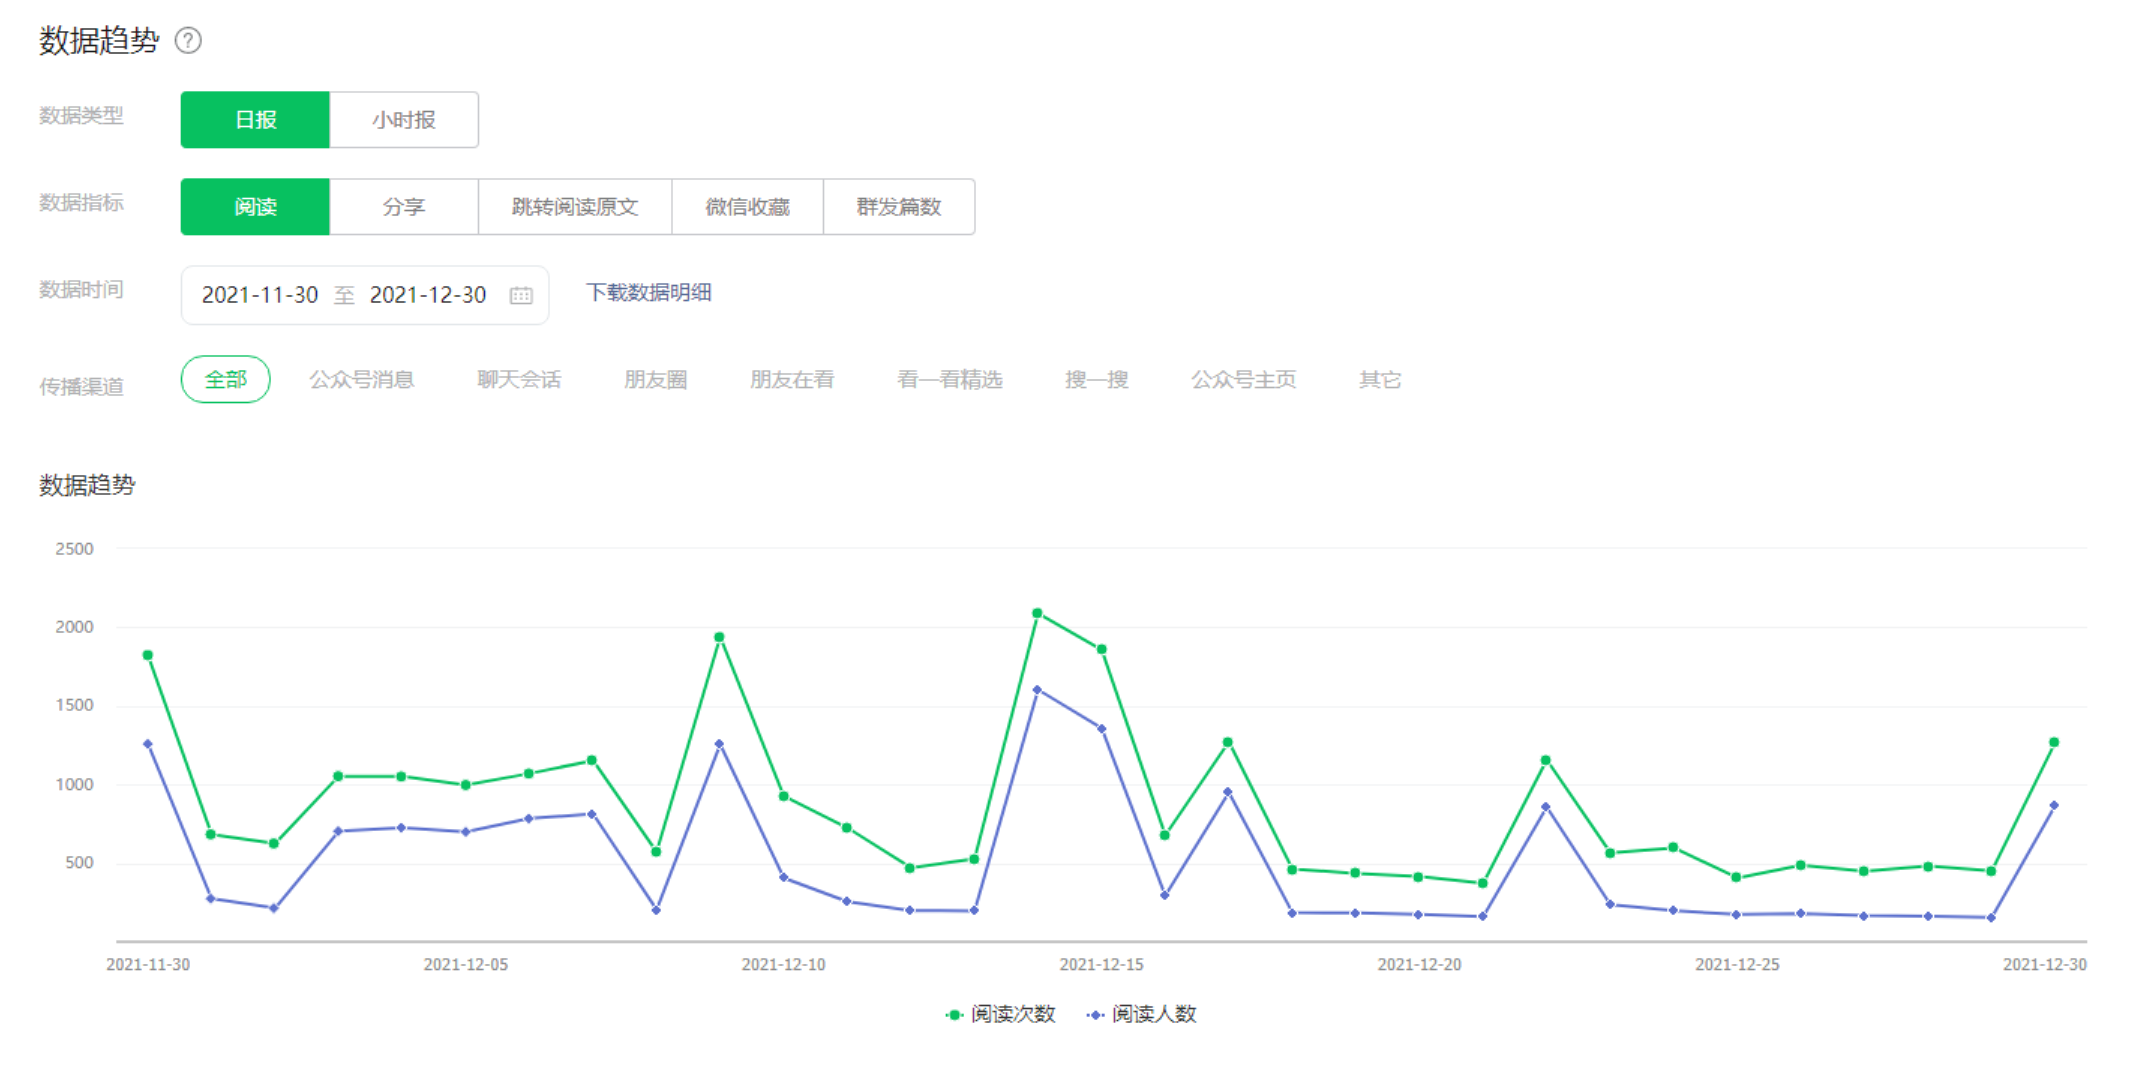Select the 群发篇数 metric tab
This screenshot has height=1076, width=2146.
898,207
